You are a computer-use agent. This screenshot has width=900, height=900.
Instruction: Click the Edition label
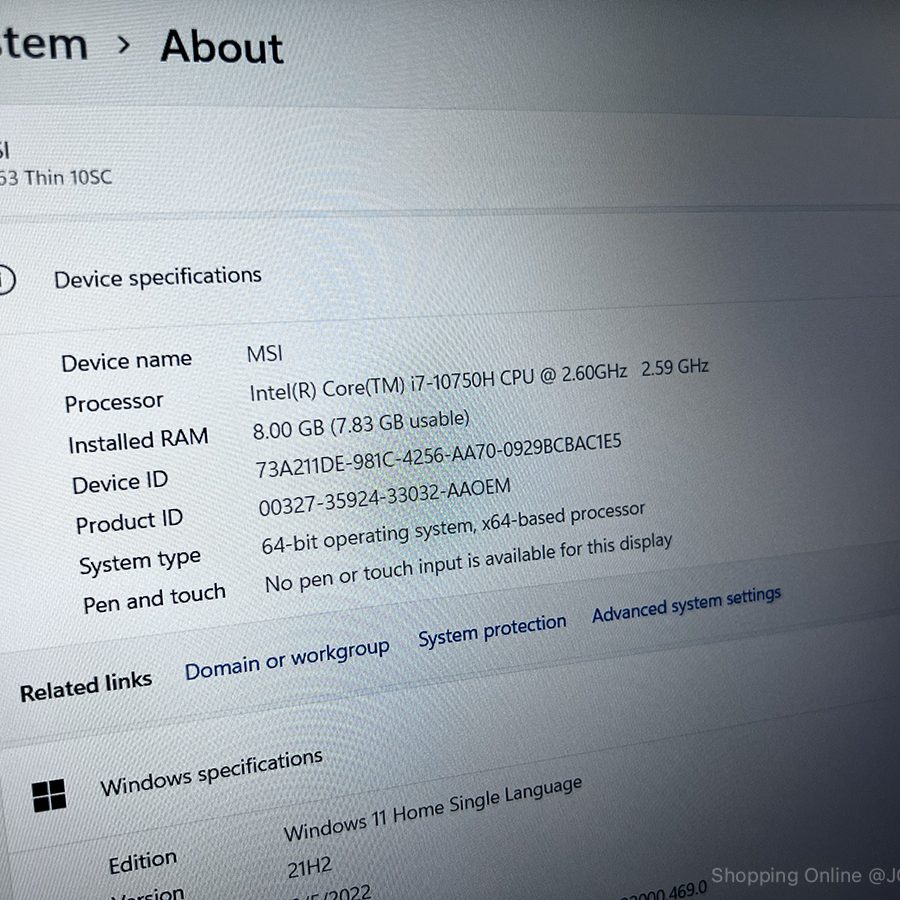pyautogui.click(x=143, y=862)
